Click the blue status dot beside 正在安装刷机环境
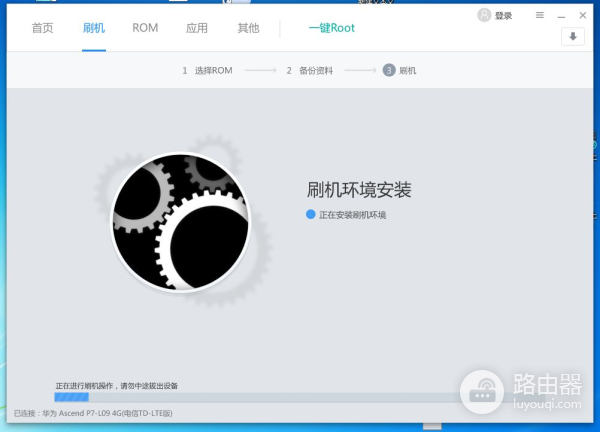The width and height of the screenshot is (600, 432). point(310,214)
